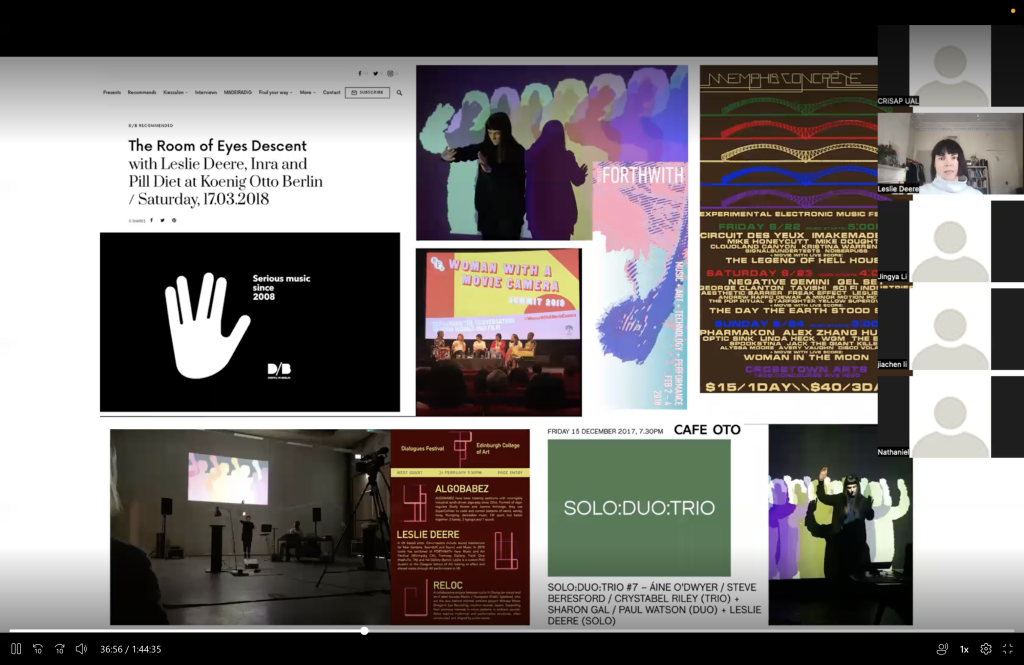This screenshot has width=1024, height=665.
Task: Click the SOLO:DUO:TRIO #7 lineup caption
Action: [654, 604]
